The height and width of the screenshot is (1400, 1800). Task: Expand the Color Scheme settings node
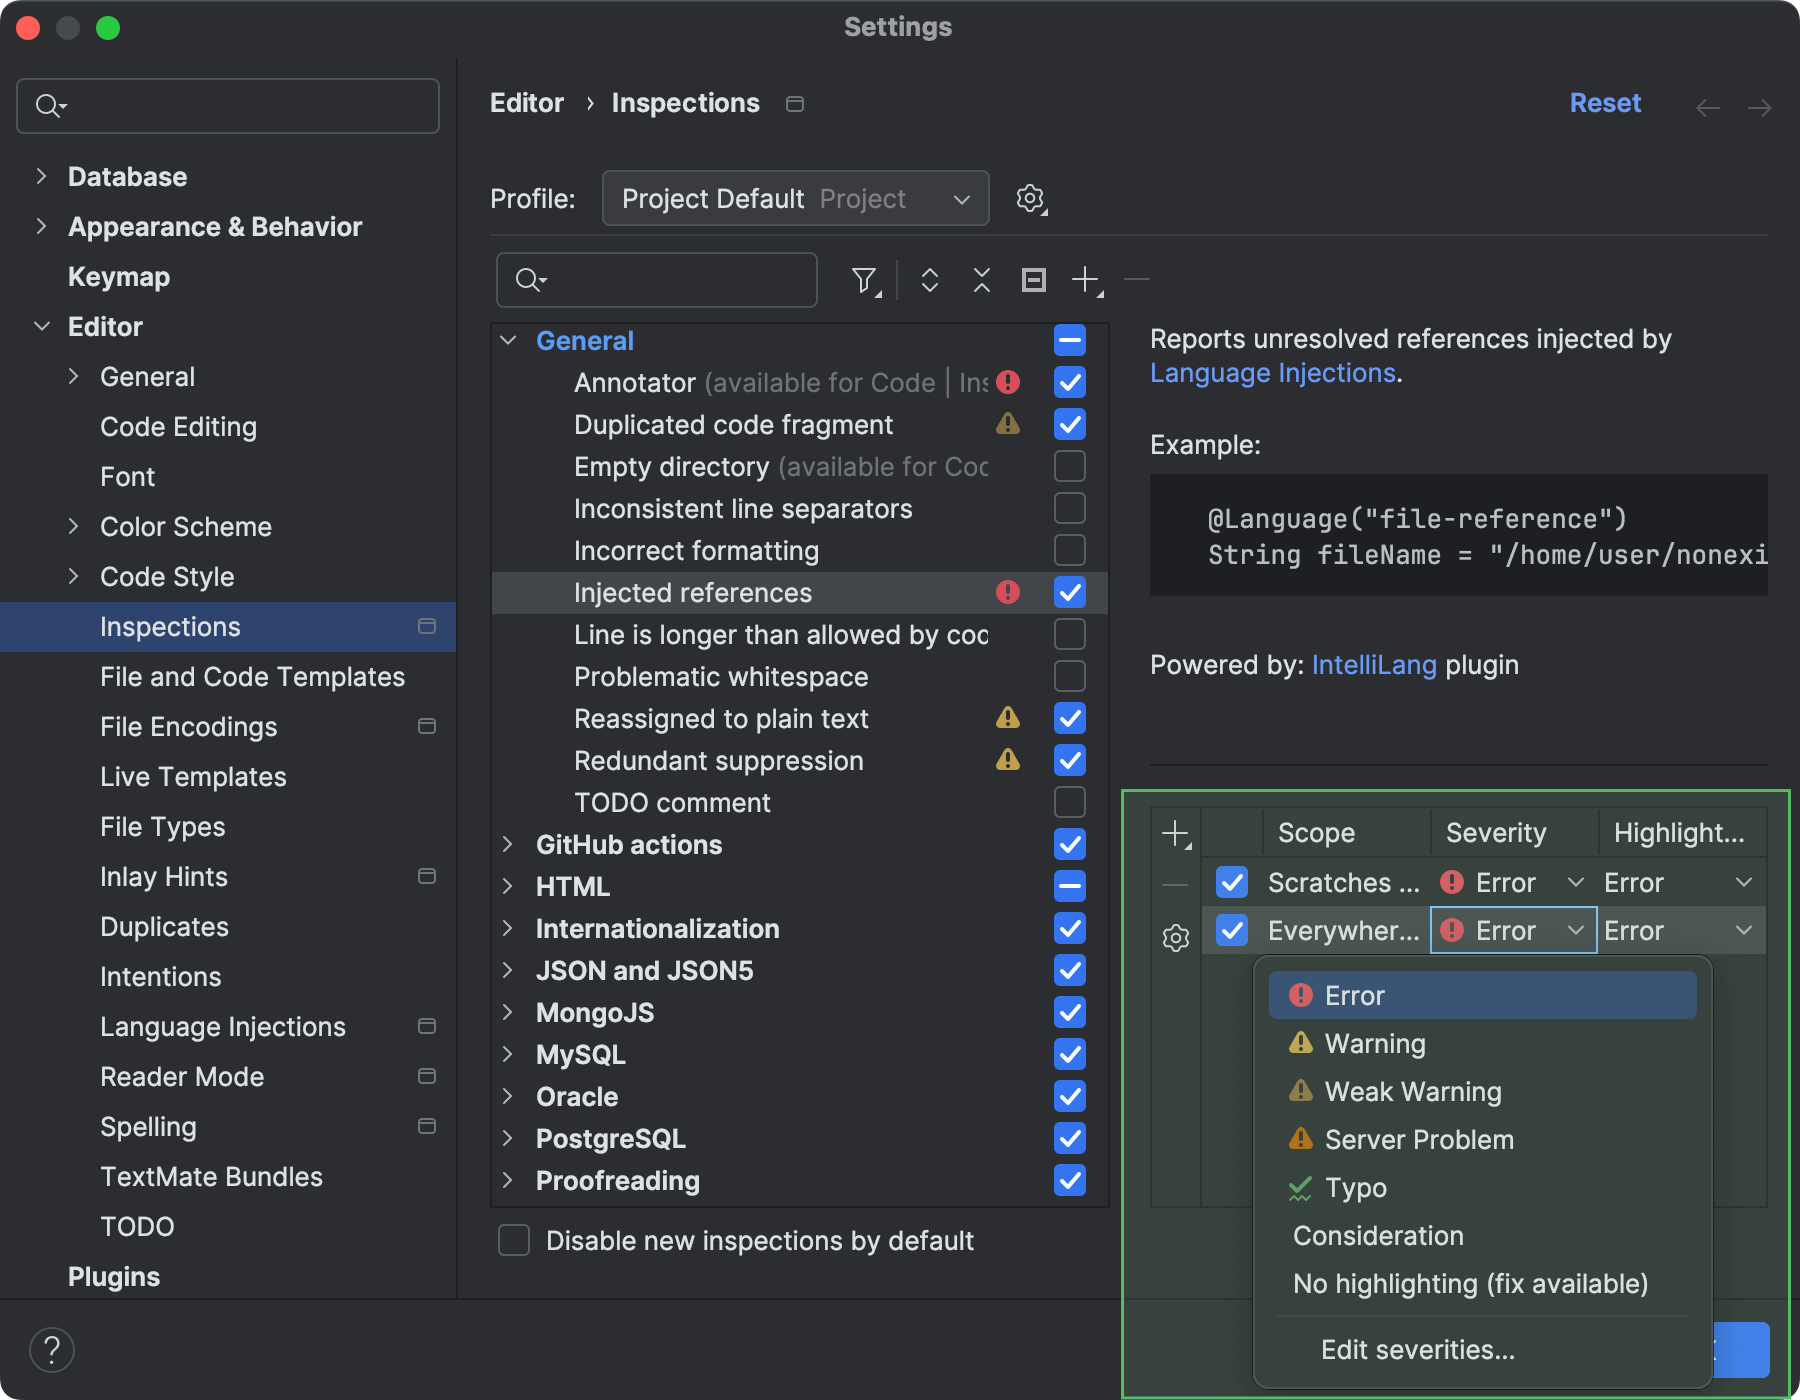[x=73, y=526]
